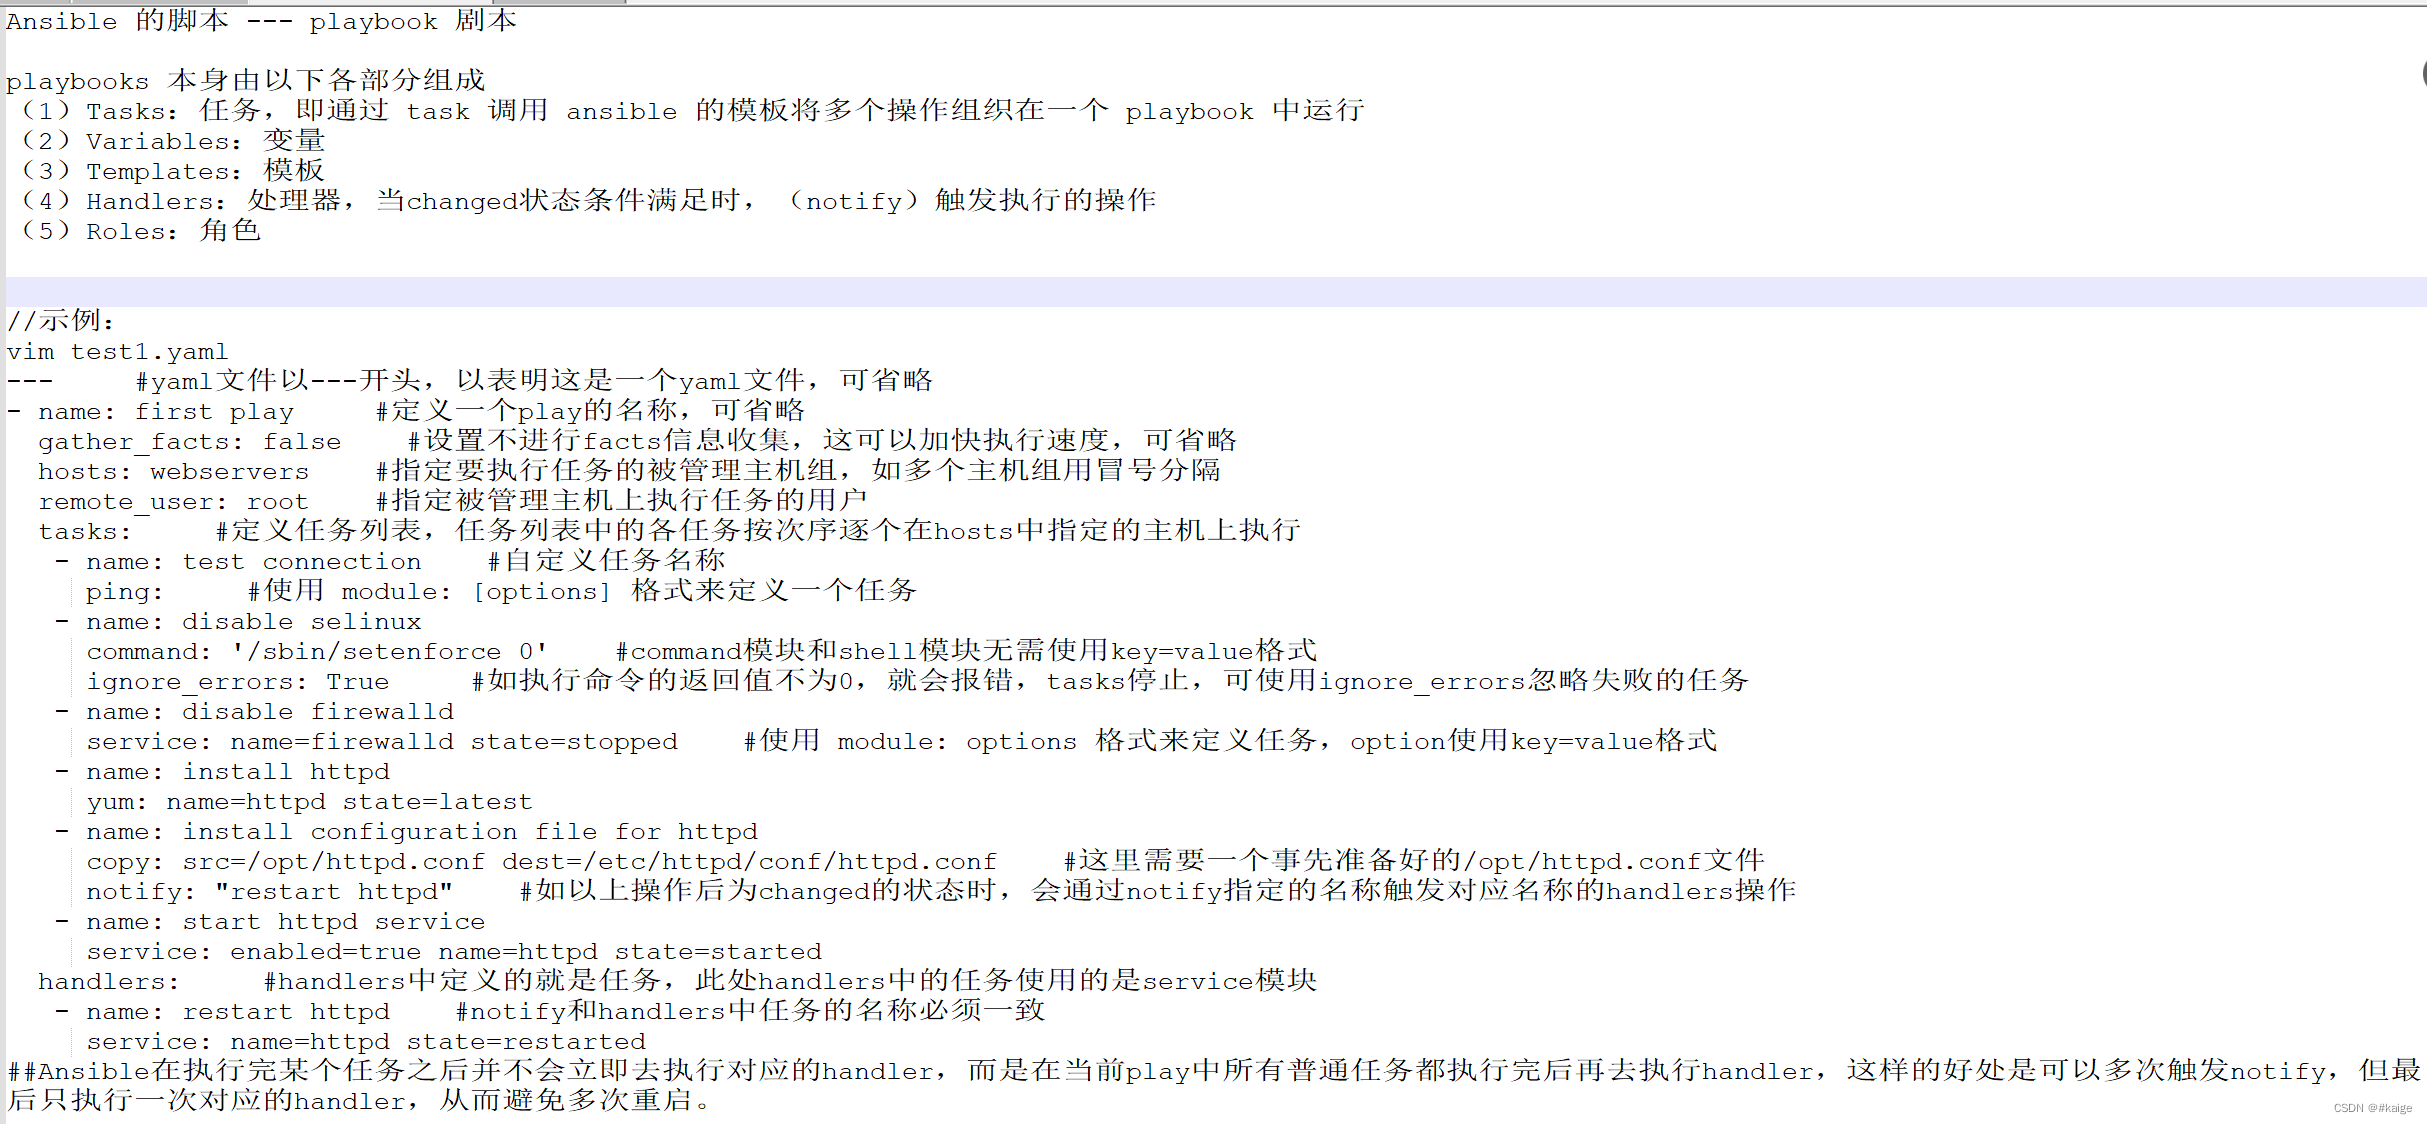Click the '##Ansible在执行完某个任务' note line

pyautogui.click(x=1214, y=1071)
